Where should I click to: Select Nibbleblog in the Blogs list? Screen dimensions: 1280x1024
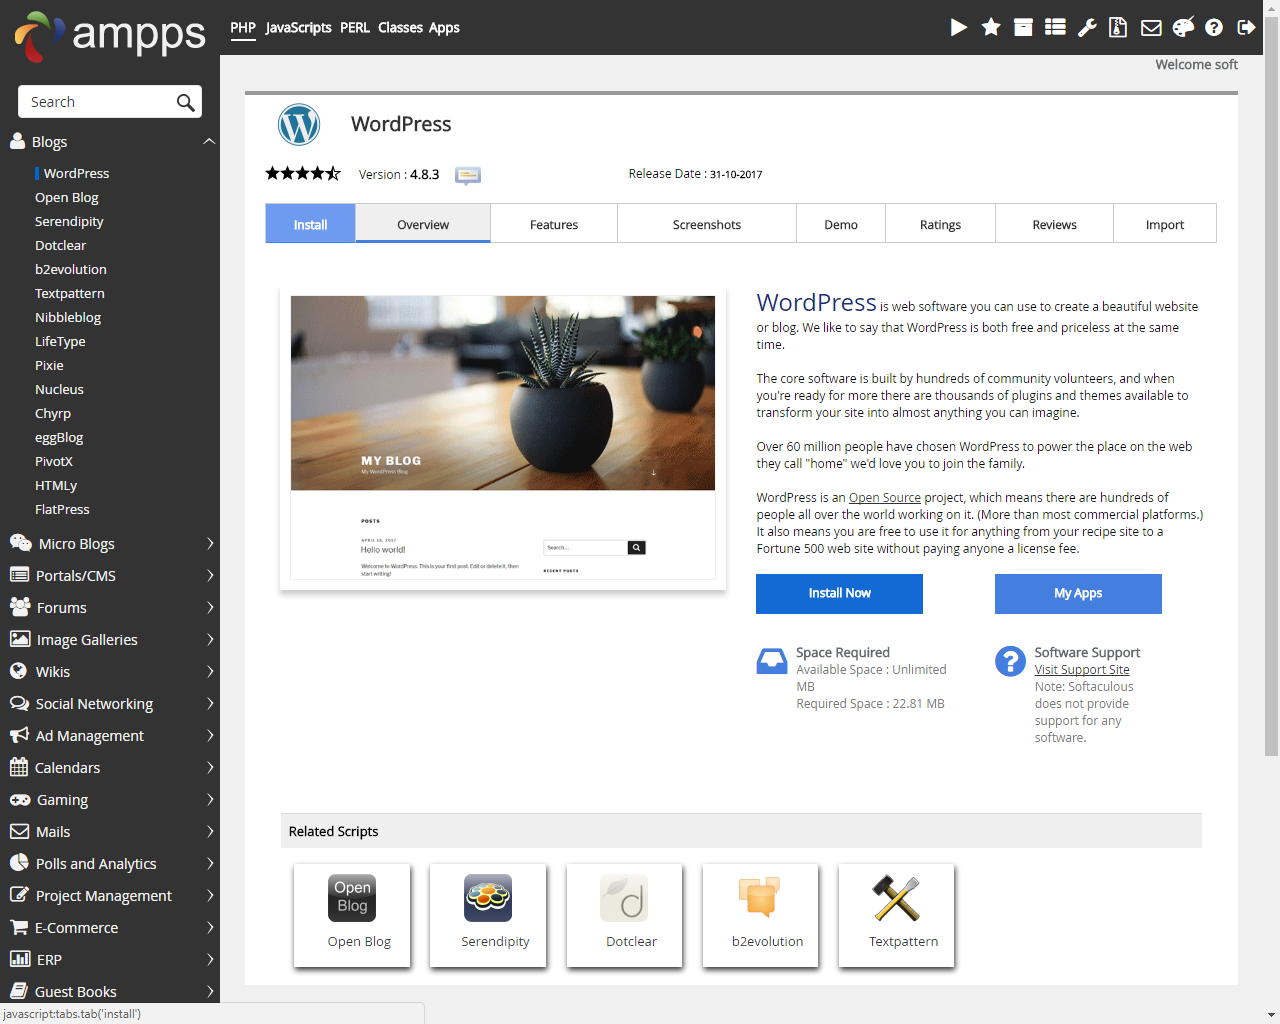68,317
